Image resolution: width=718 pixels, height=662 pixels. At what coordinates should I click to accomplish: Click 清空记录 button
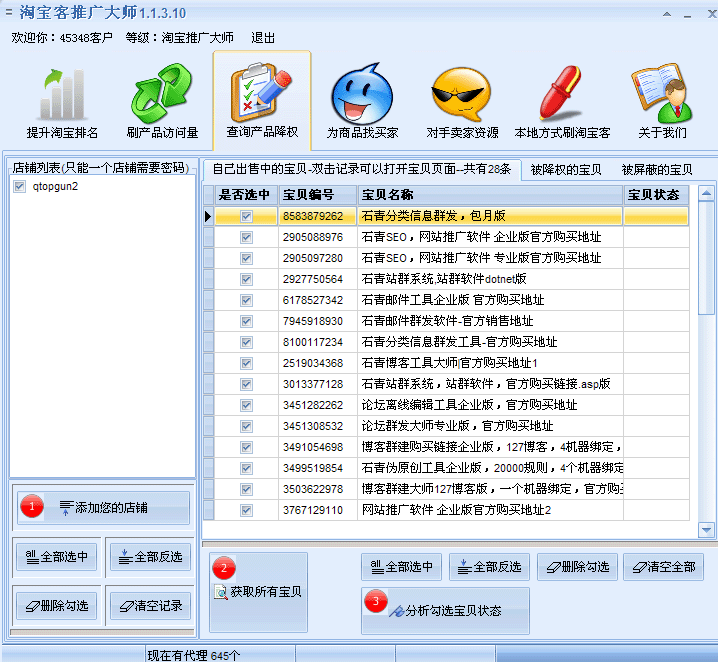pos(151,606)
